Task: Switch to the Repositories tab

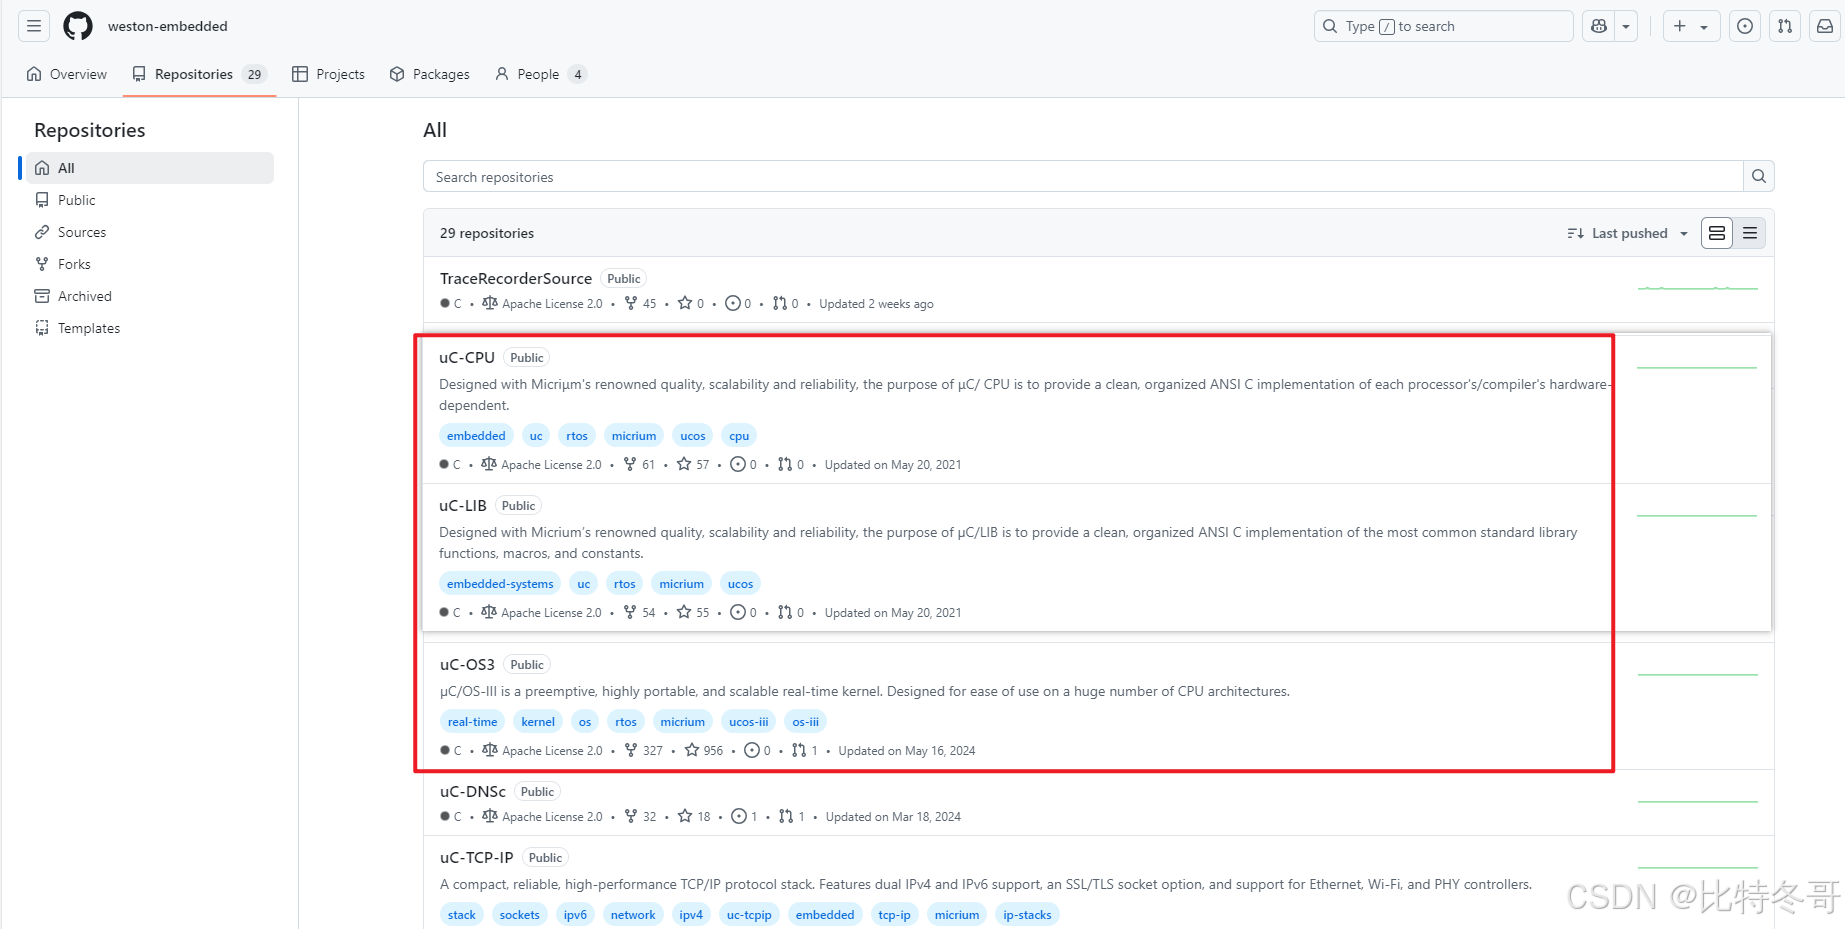Action: [x=199, y=74]
